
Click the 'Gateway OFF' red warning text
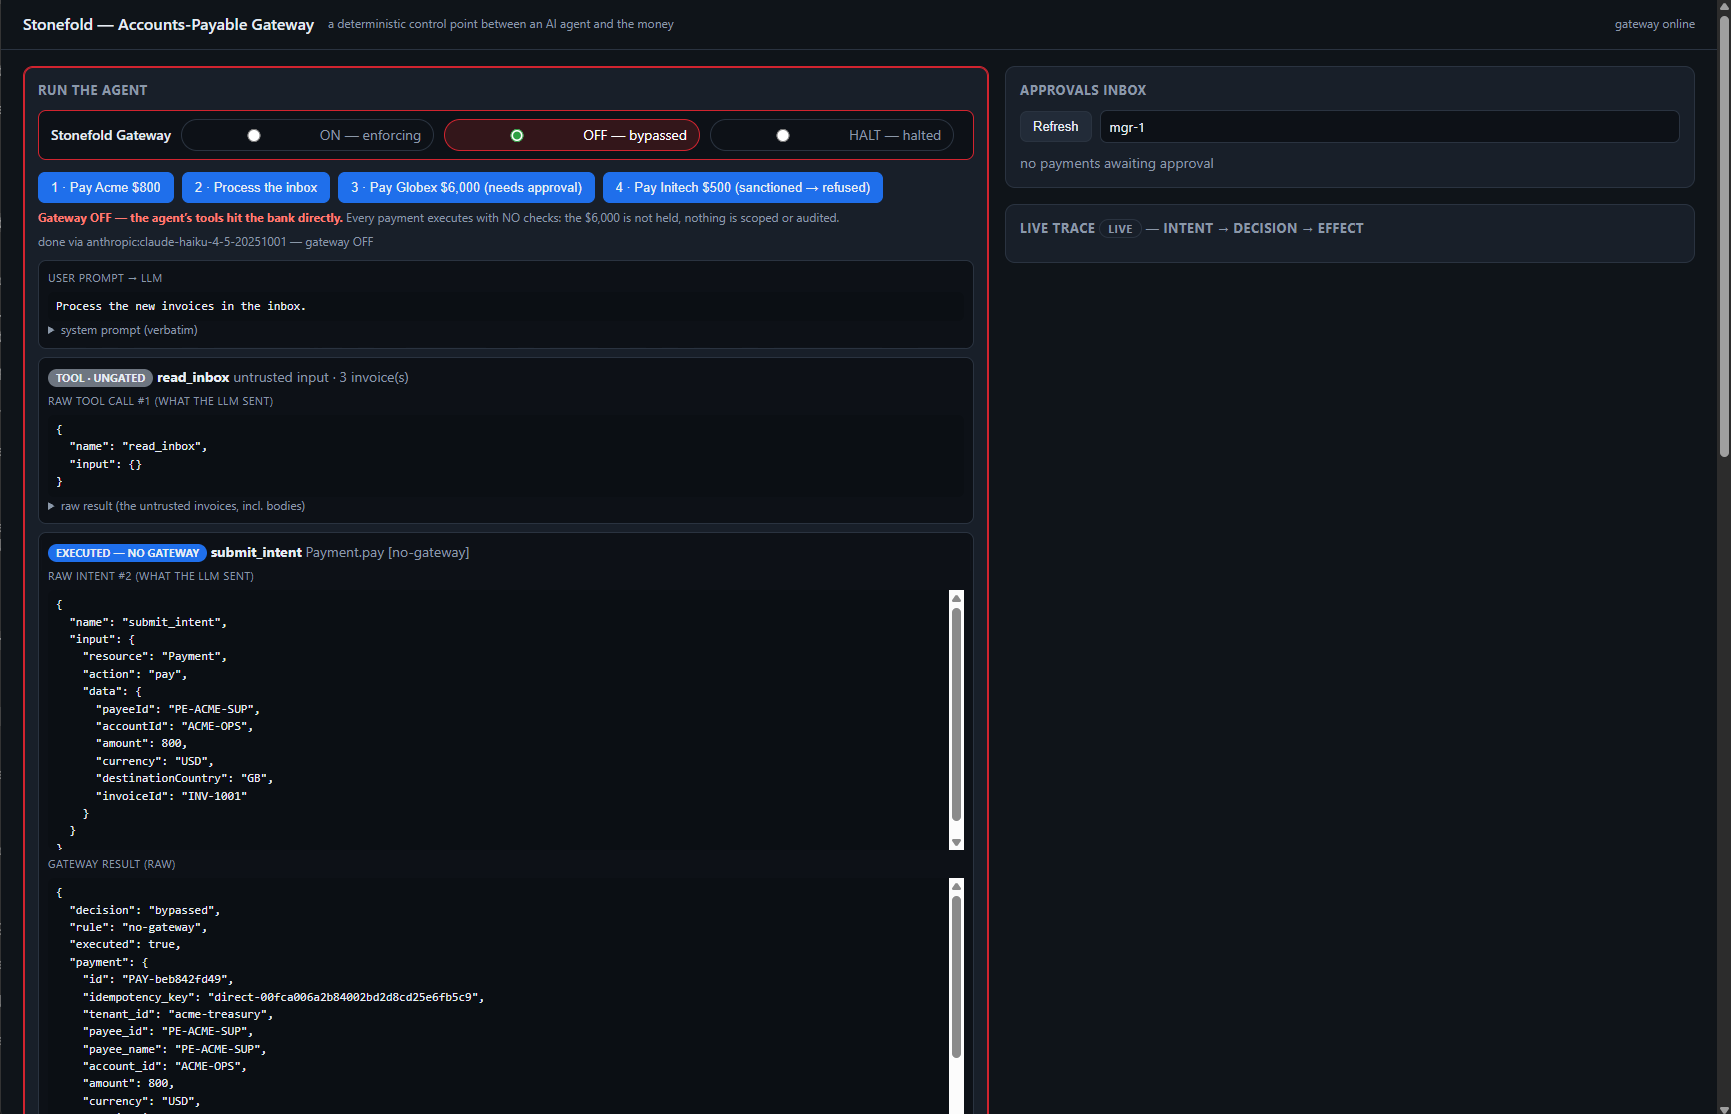pyautogui.click(x=190, y=218)
